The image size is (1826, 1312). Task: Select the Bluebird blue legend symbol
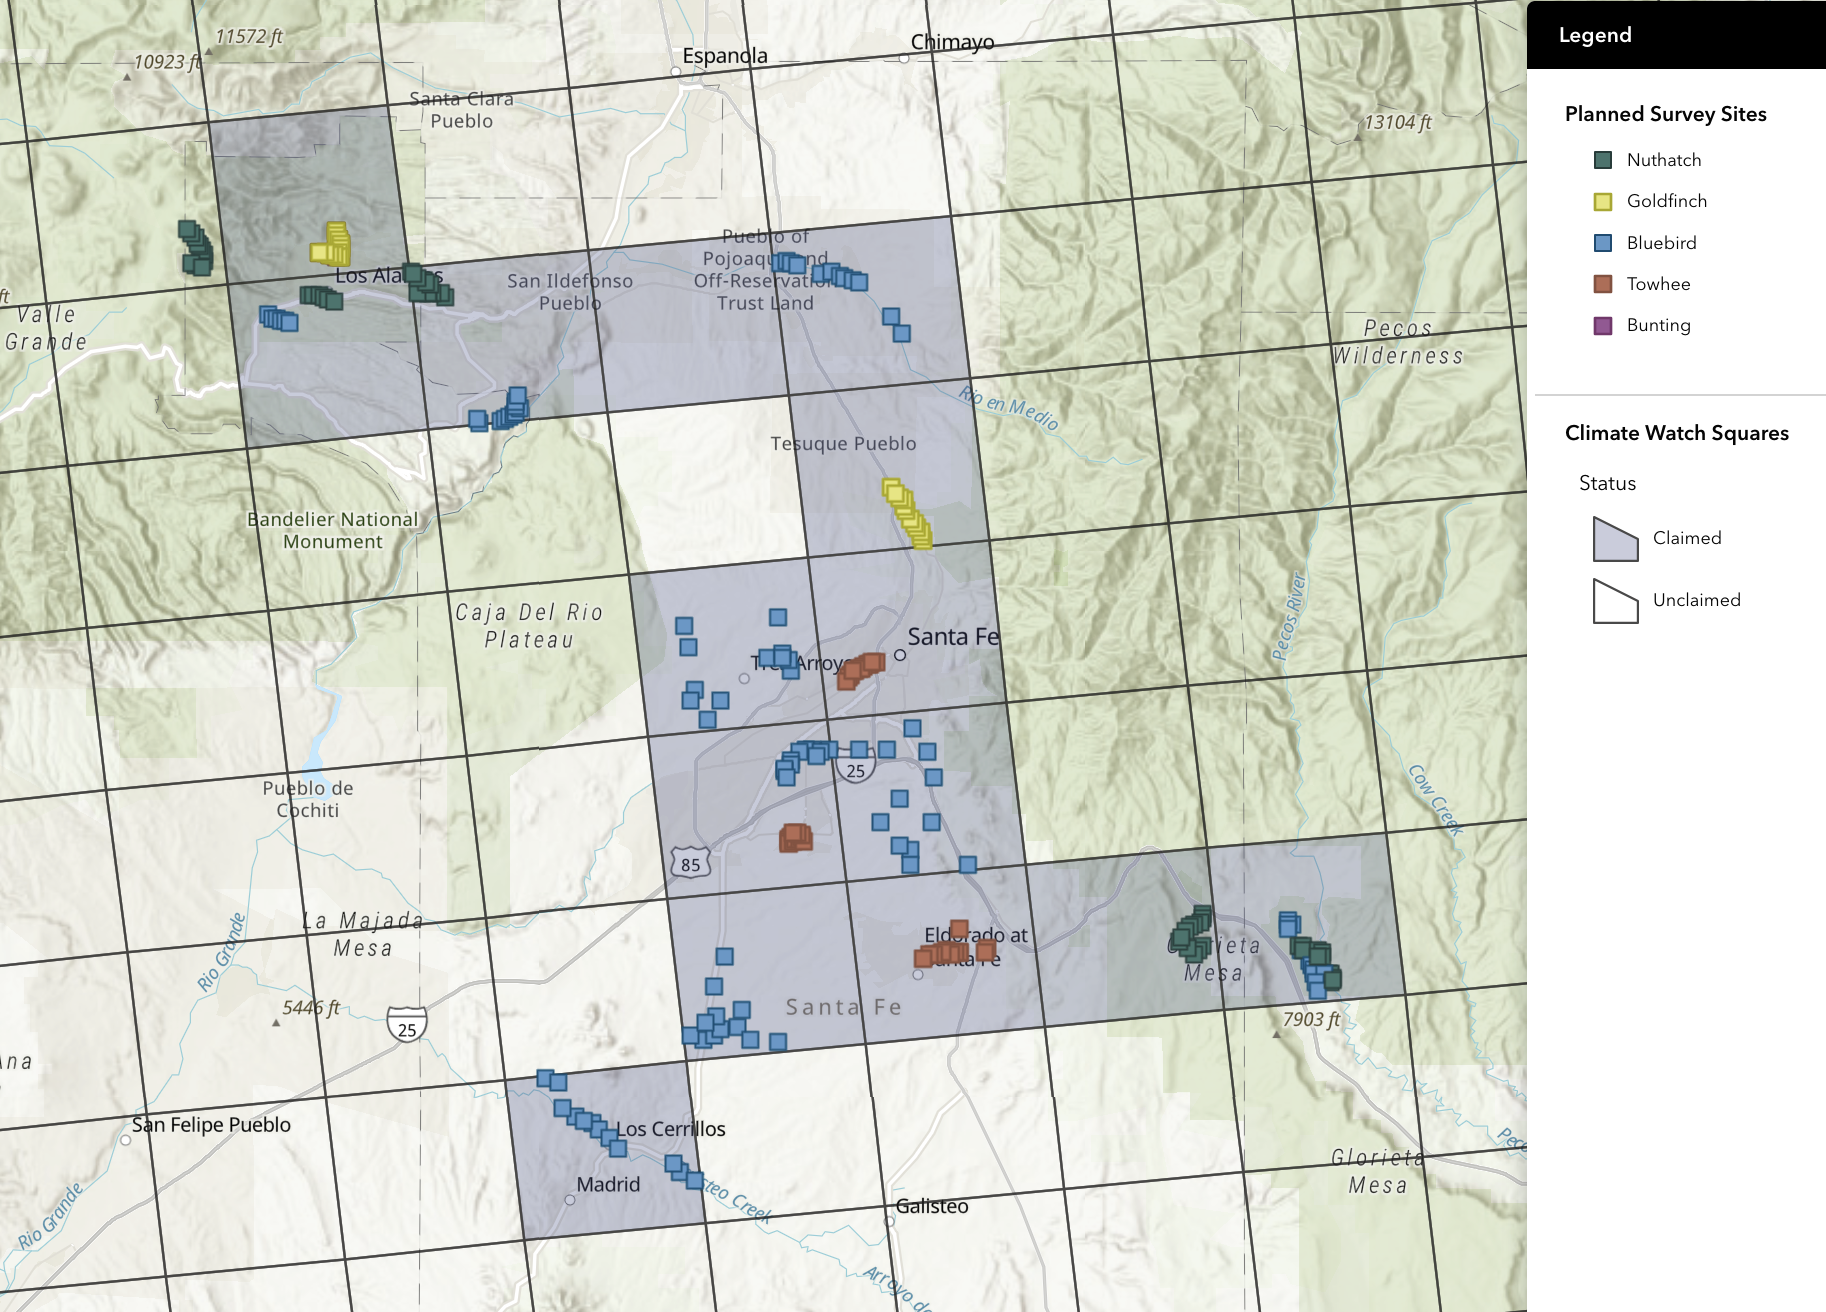pos(1603,243)
